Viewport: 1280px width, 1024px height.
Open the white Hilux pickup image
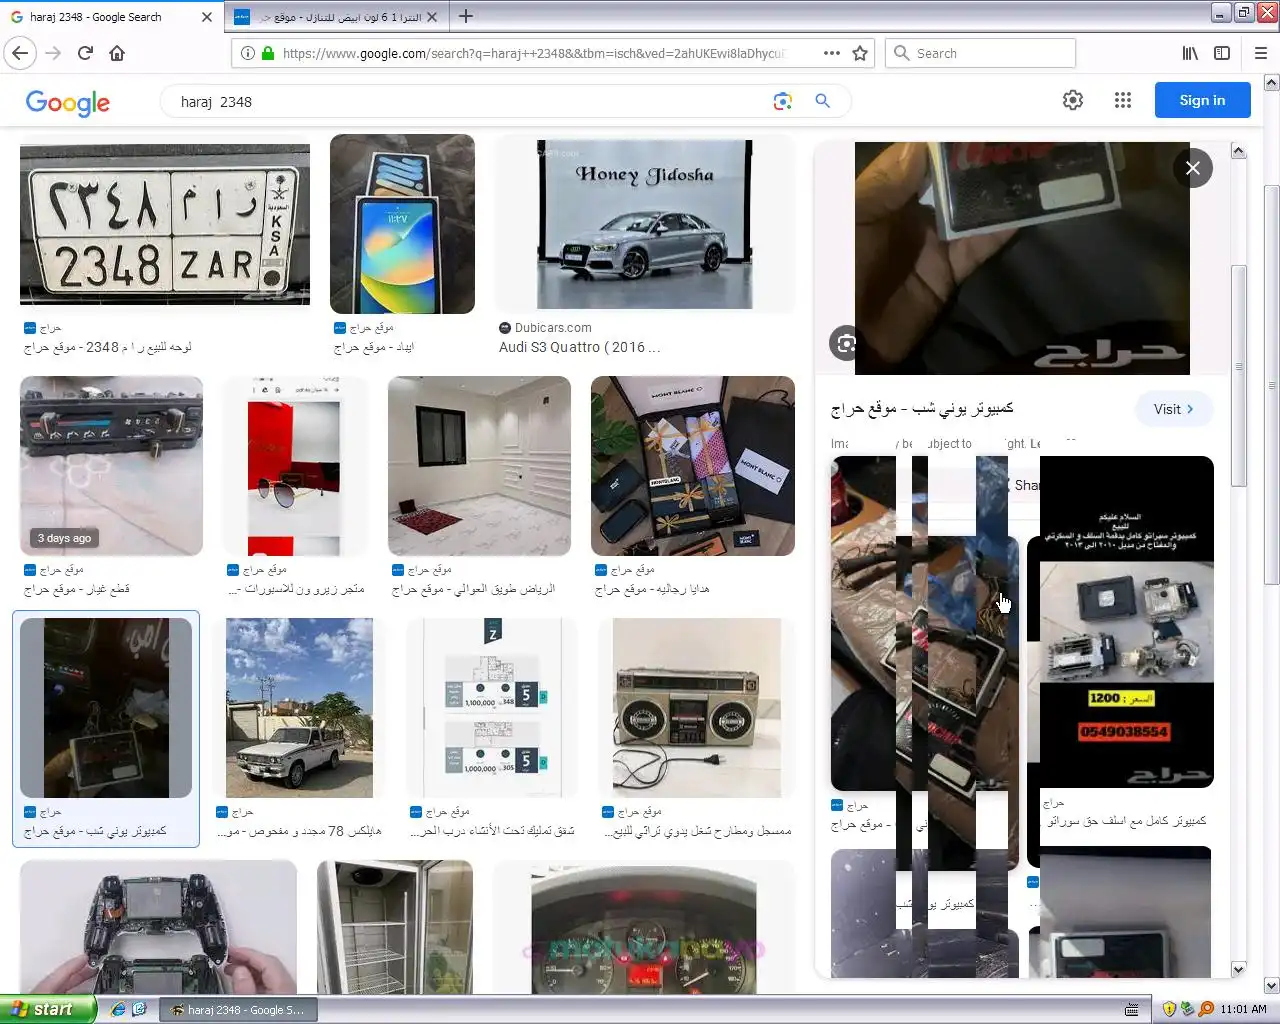coord(299,708)
